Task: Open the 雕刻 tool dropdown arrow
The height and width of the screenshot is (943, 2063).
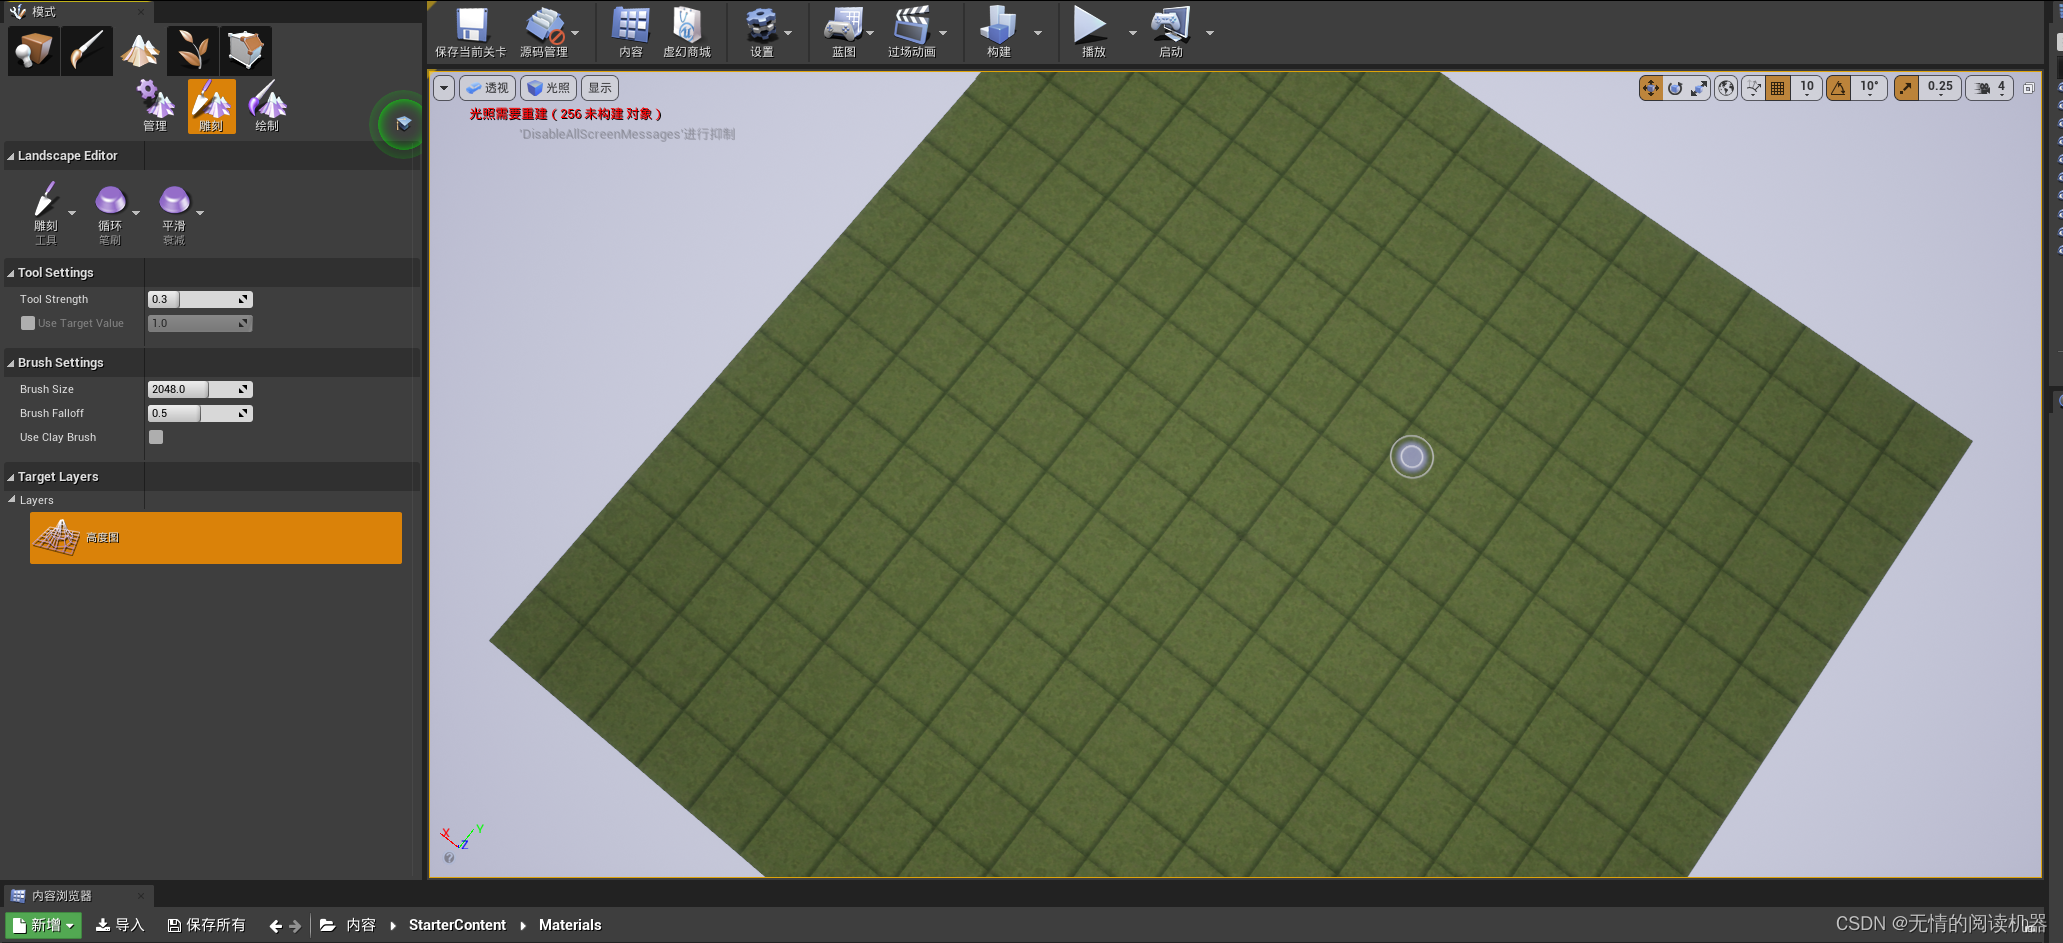Action: (x=72, y=213)
